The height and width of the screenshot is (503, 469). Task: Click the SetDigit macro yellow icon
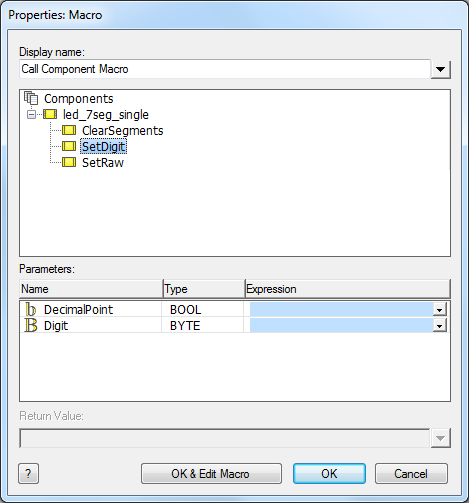pos(69,146)
